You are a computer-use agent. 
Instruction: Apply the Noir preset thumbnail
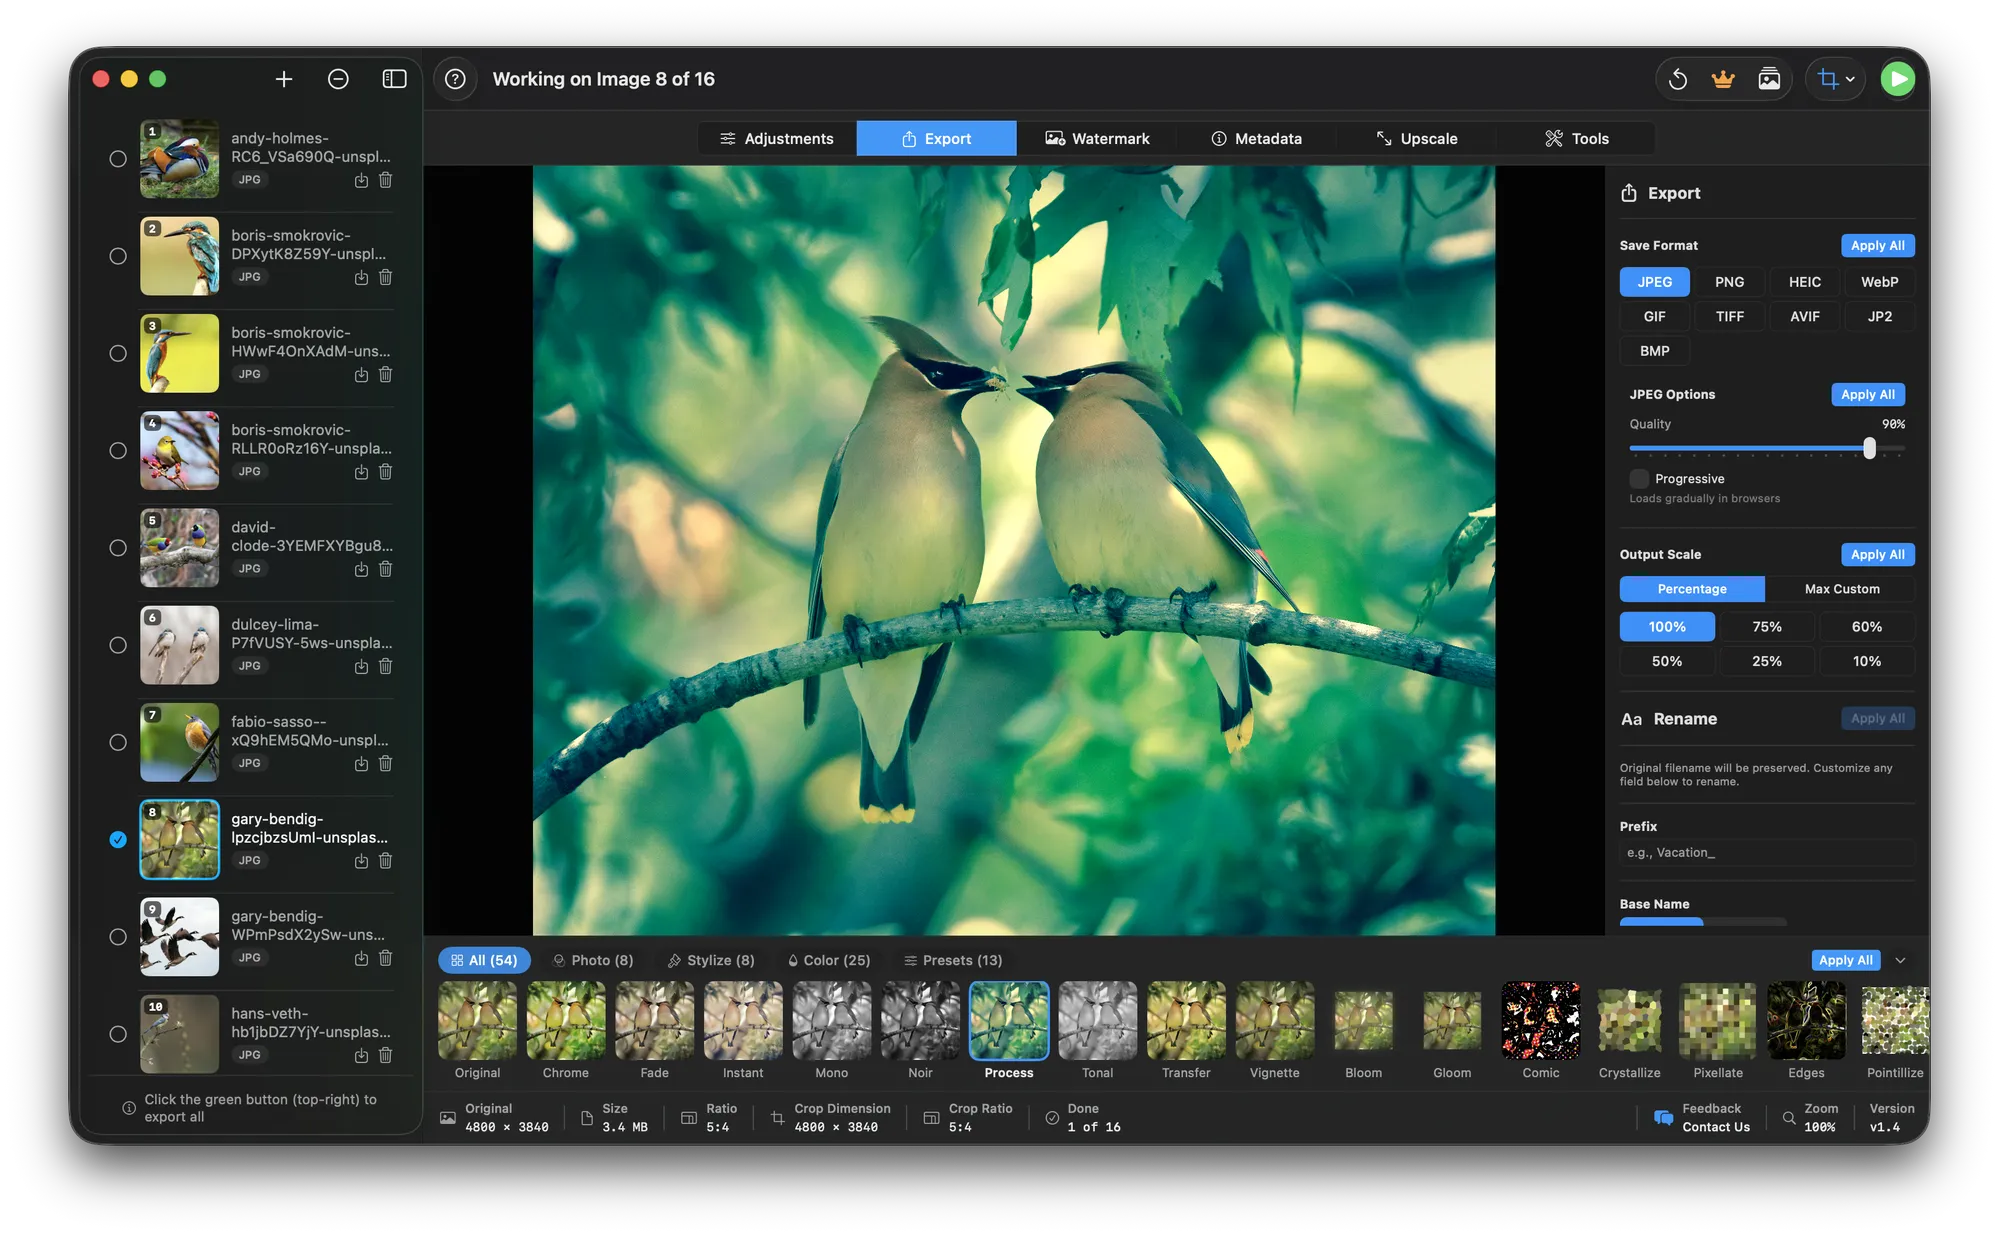919,1021
